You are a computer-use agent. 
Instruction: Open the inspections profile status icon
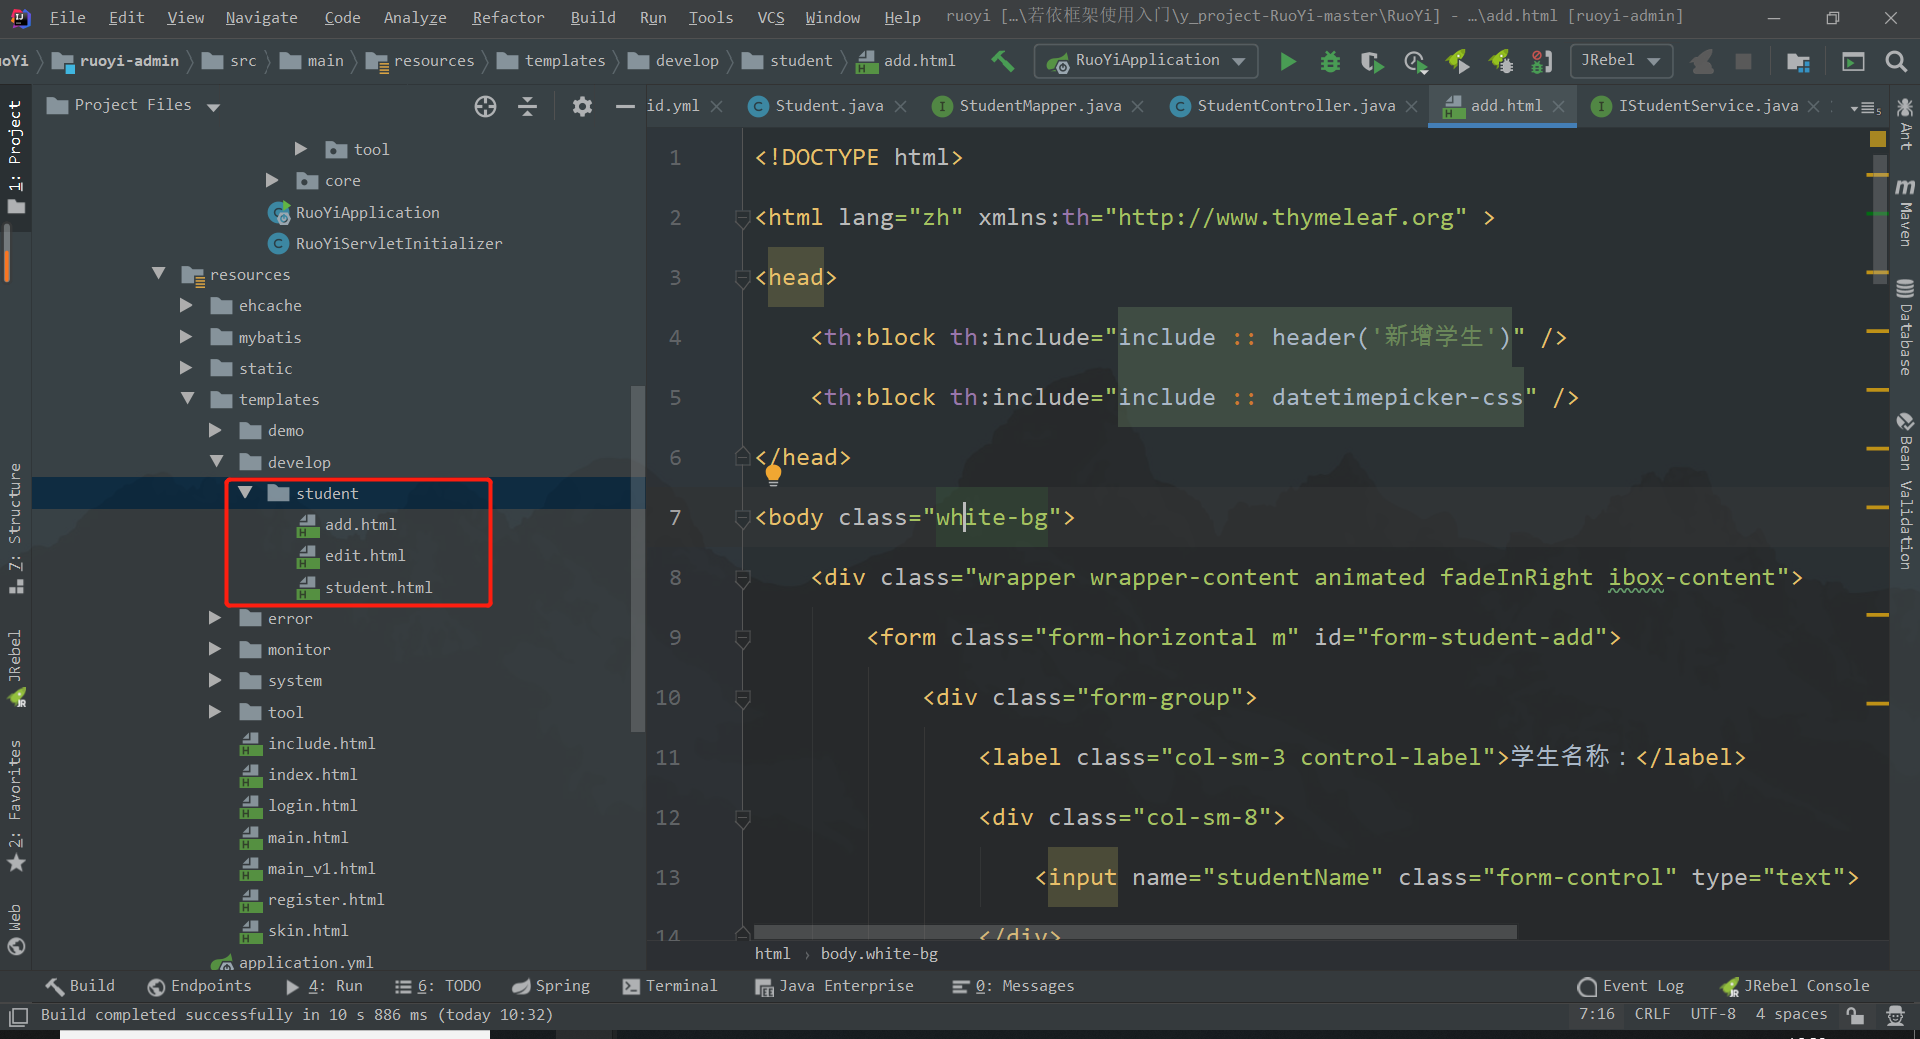coord(1894,1015)
